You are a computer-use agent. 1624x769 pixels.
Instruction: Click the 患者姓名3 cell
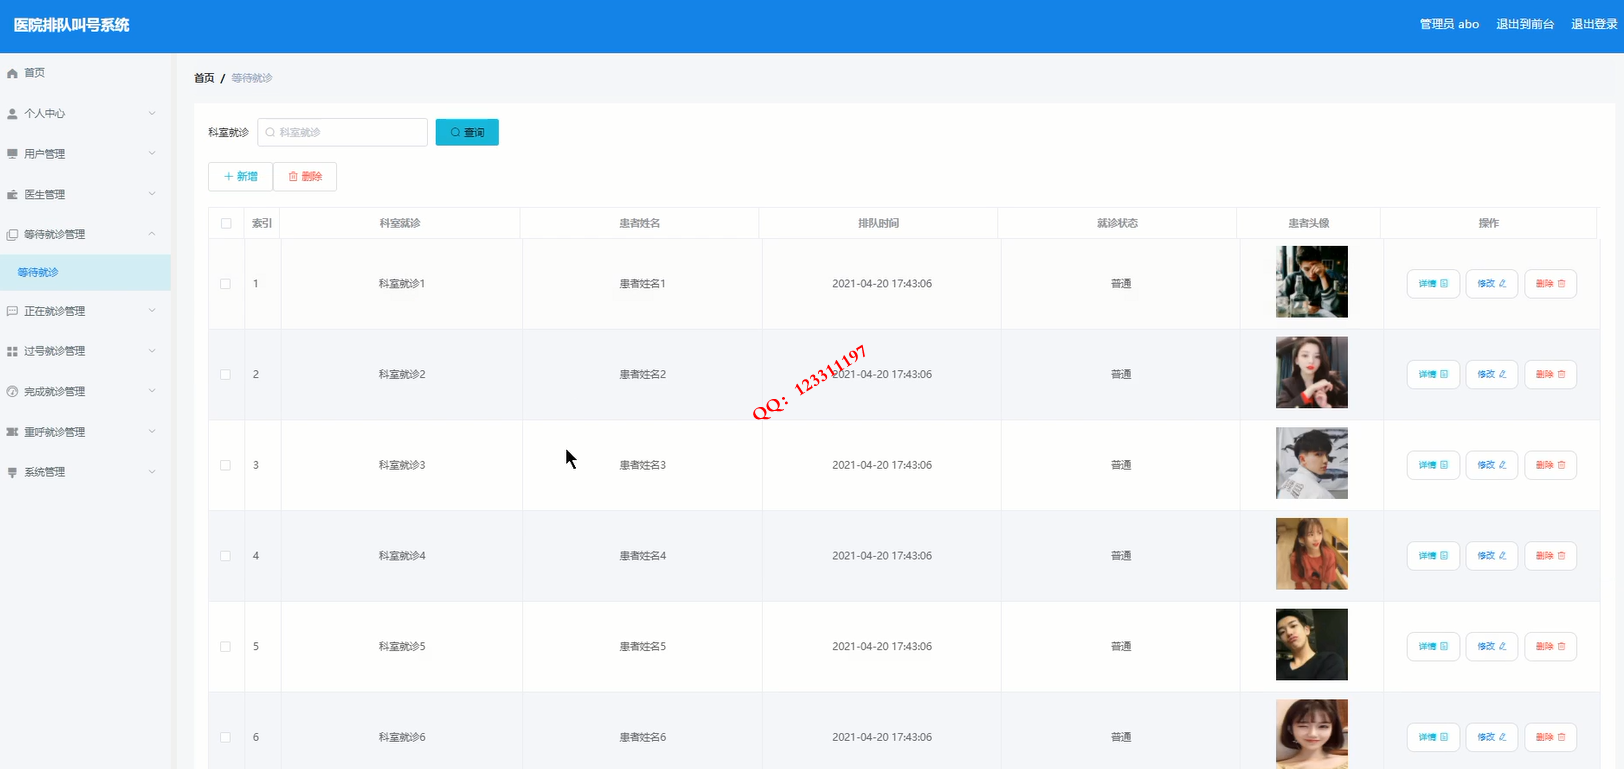pyautogui.click(x=642, y=465)
